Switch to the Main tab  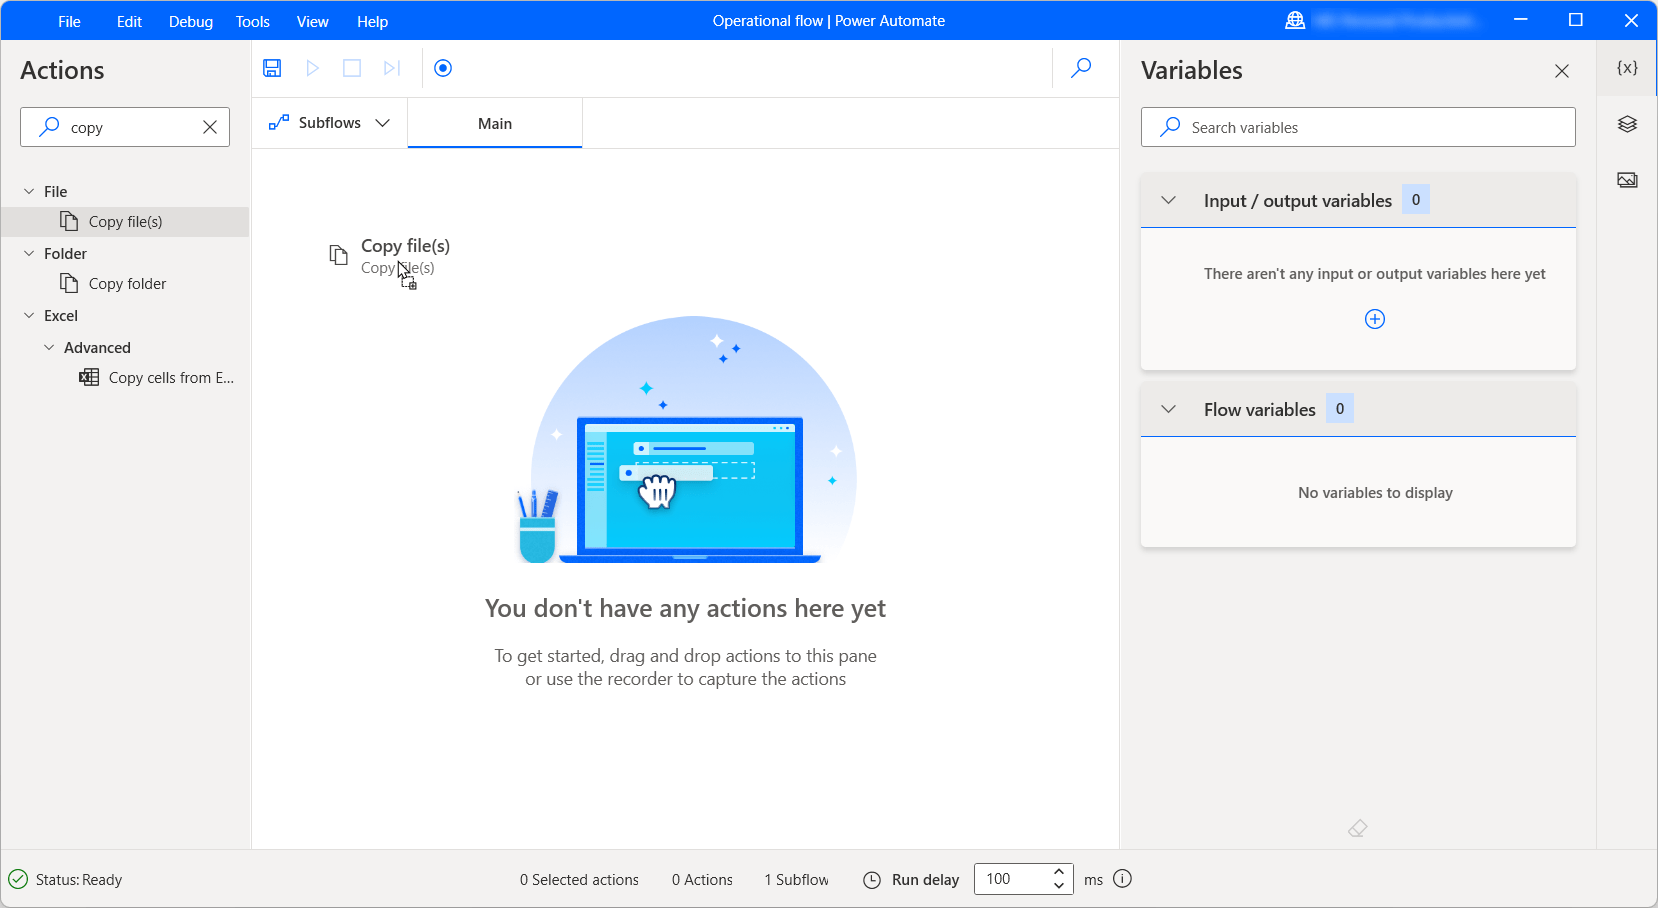[494, 123]
